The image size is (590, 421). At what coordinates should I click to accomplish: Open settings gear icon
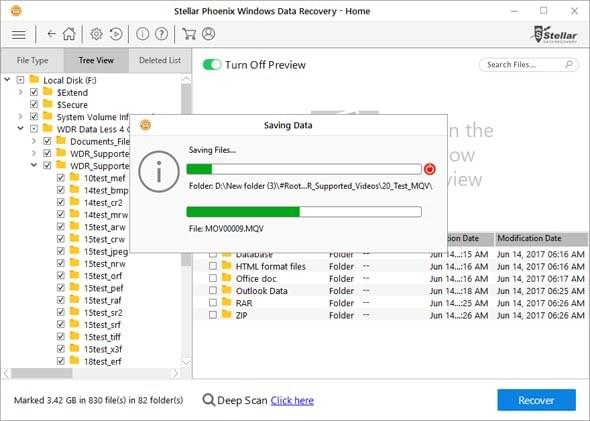(x=96, y=34)
